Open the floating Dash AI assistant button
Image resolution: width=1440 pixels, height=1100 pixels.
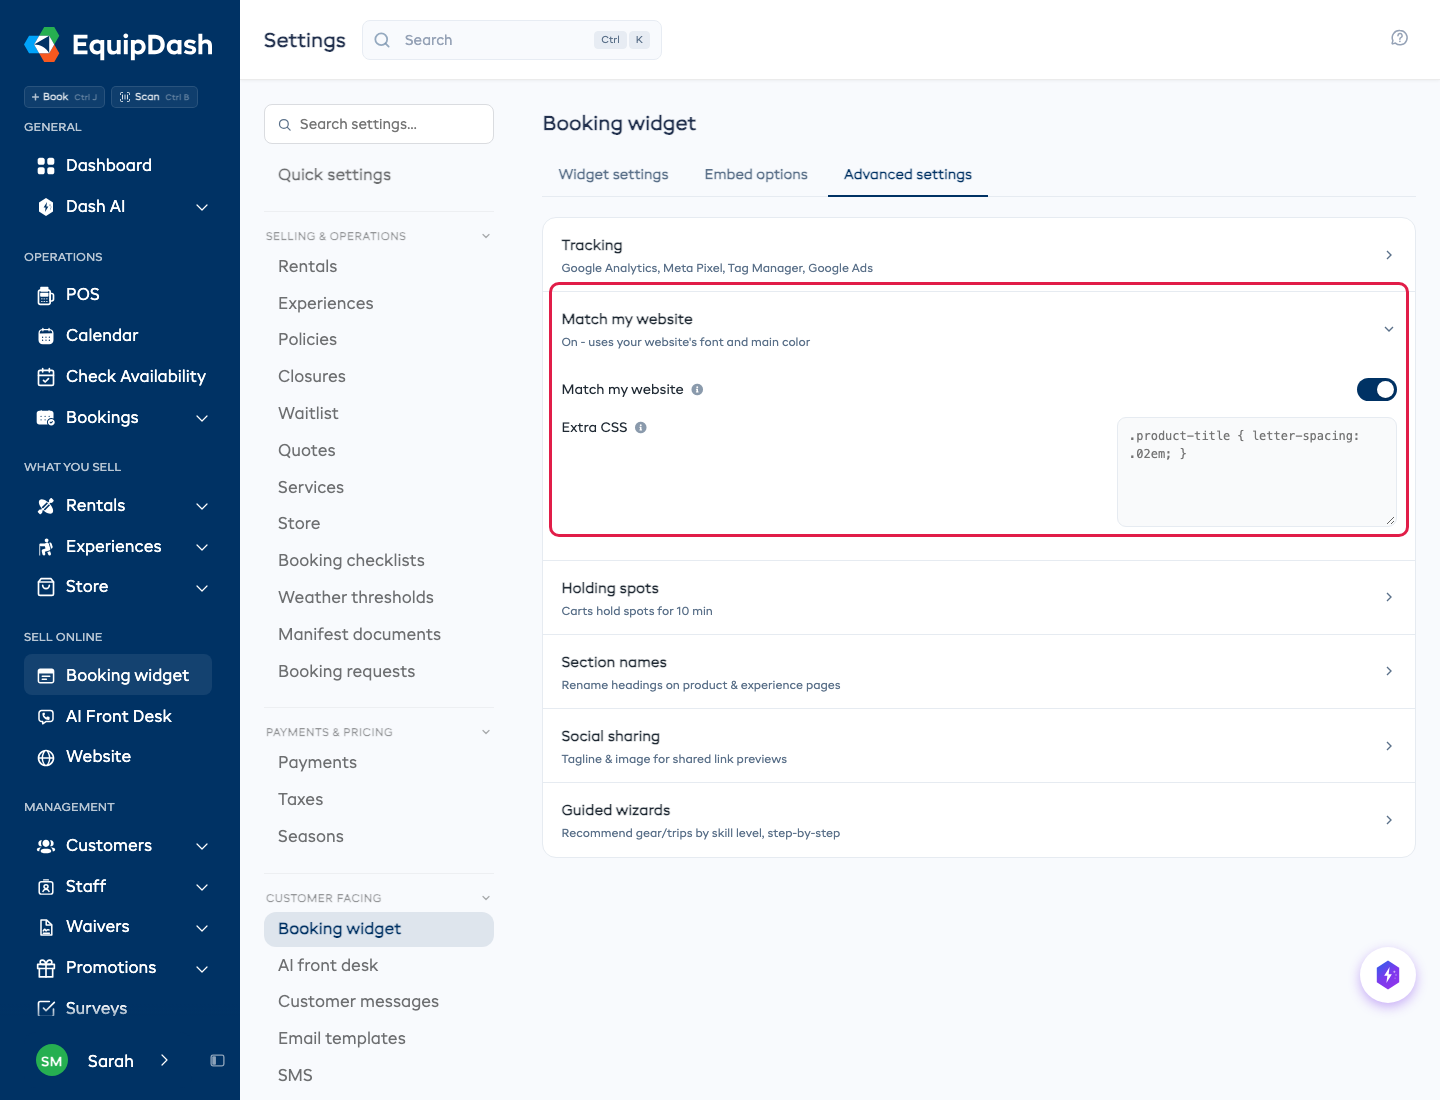[x=1388, y=975]
